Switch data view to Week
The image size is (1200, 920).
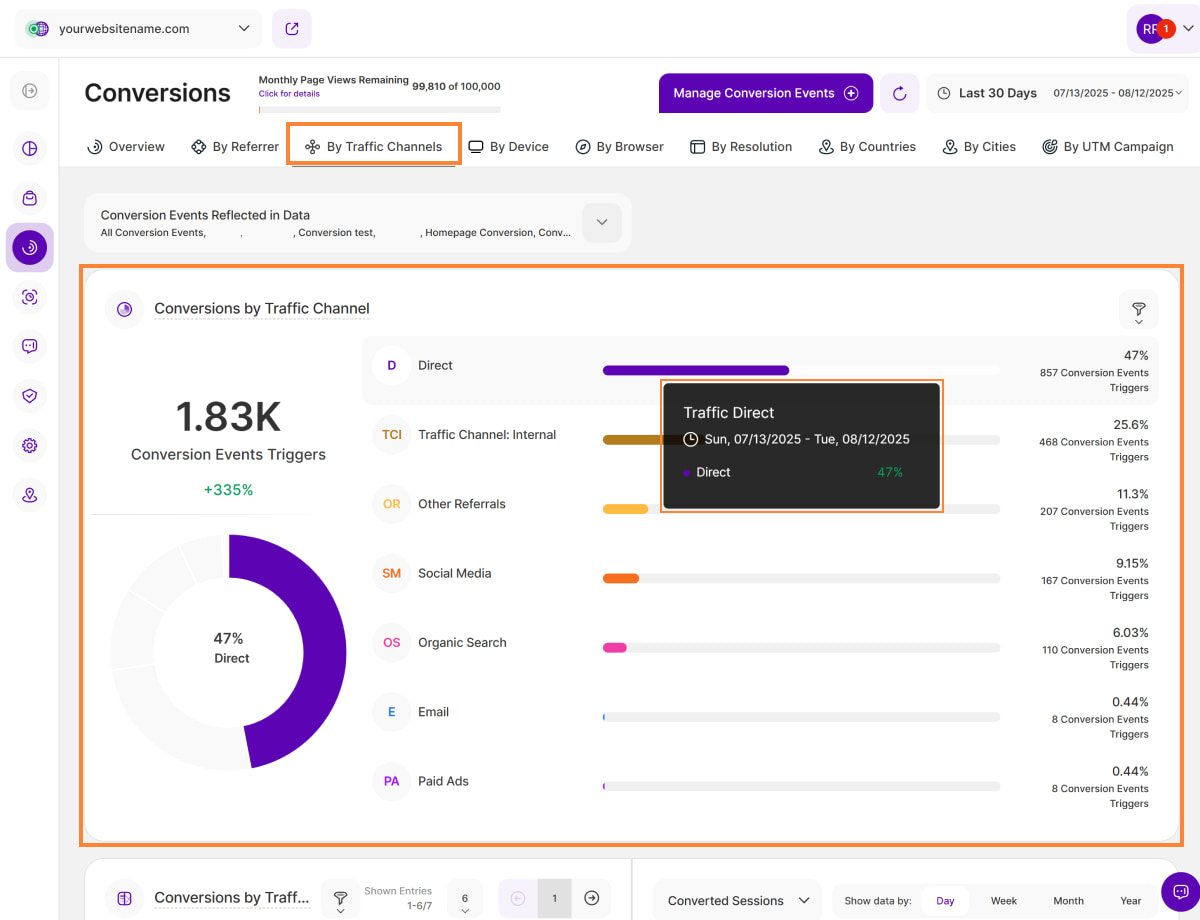[1003, 901]
